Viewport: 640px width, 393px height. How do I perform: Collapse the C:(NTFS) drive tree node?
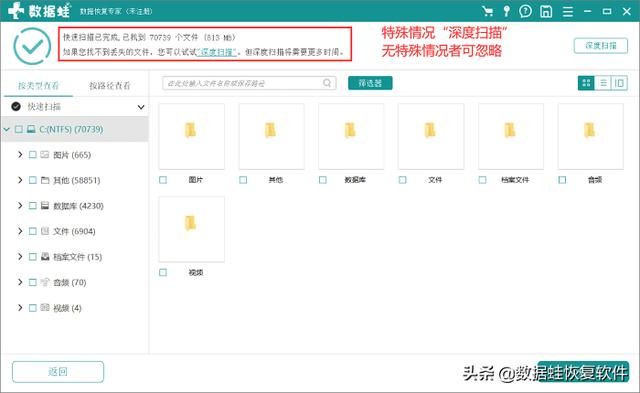(x=7, y=129)
